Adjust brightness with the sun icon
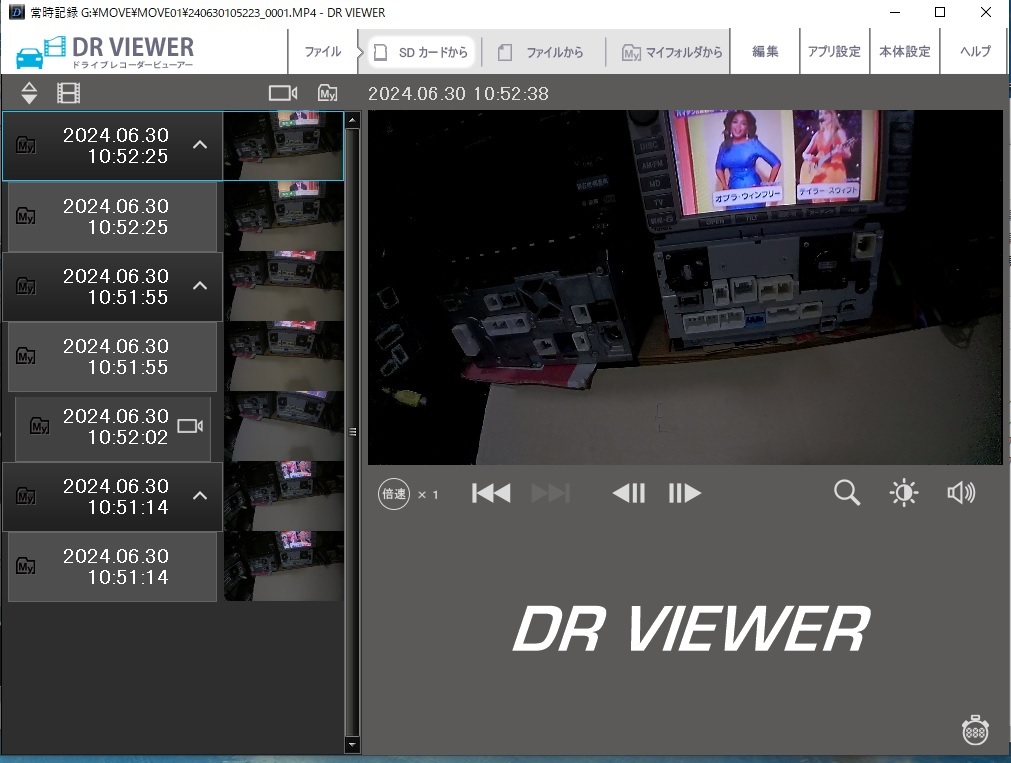The image size is (1011, 763). [904, 493]
